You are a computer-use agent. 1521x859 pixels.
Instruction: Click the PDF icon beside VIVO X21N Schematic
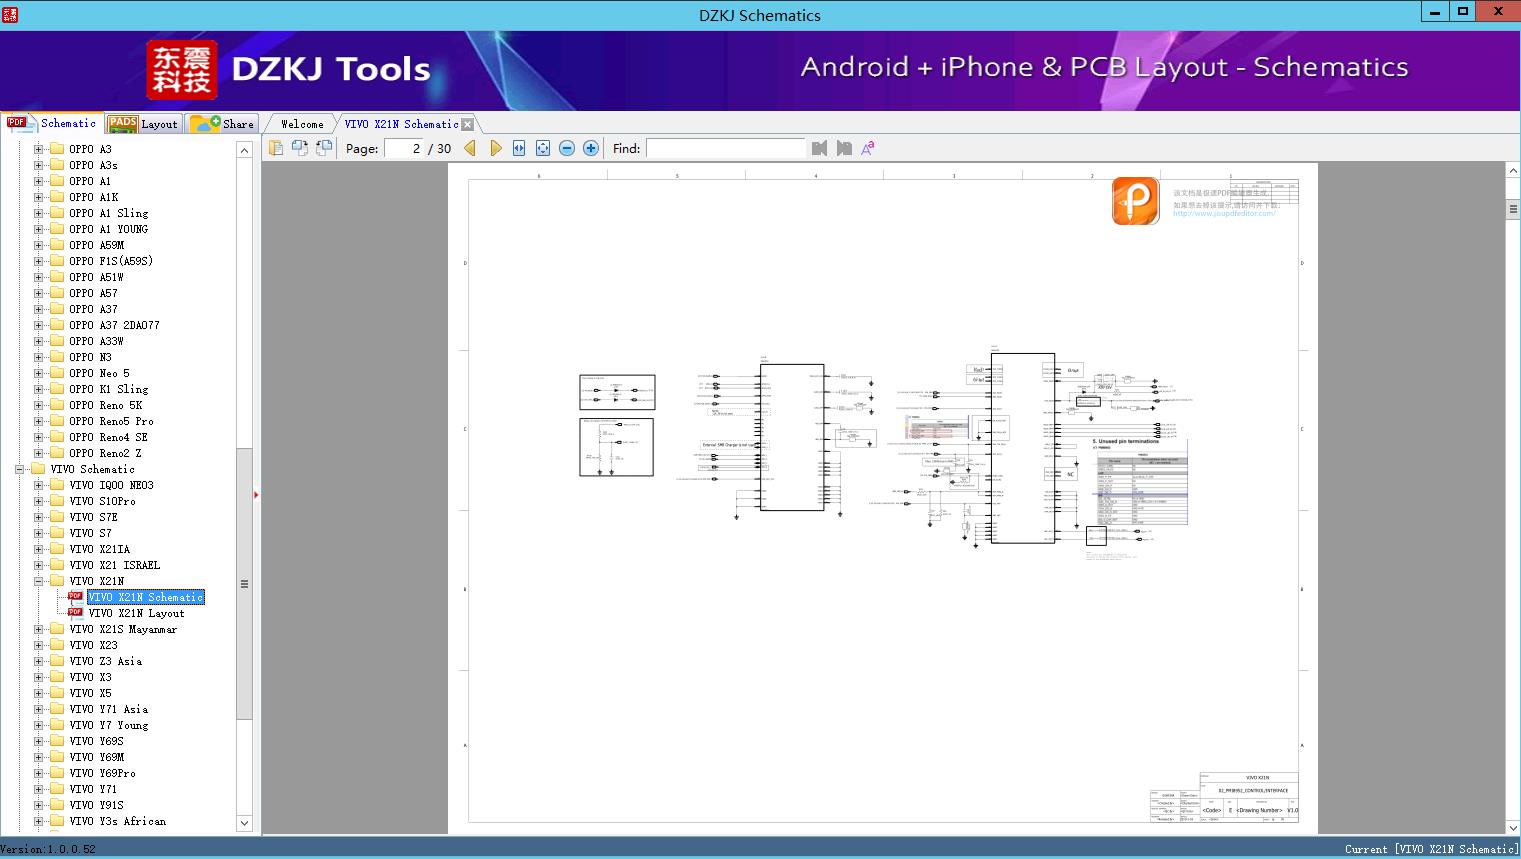click(x=75, y=597)
